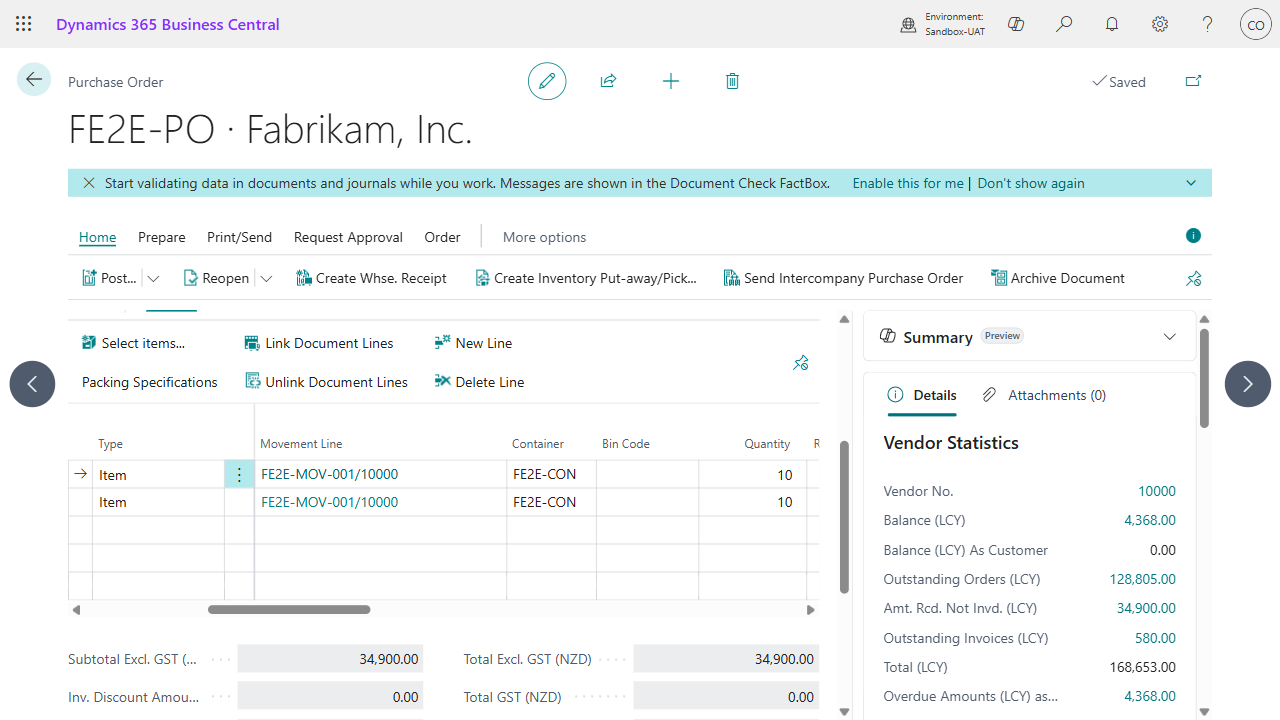Pin the main action bar
The image size is (1280, 720).
coord(1193,279)
